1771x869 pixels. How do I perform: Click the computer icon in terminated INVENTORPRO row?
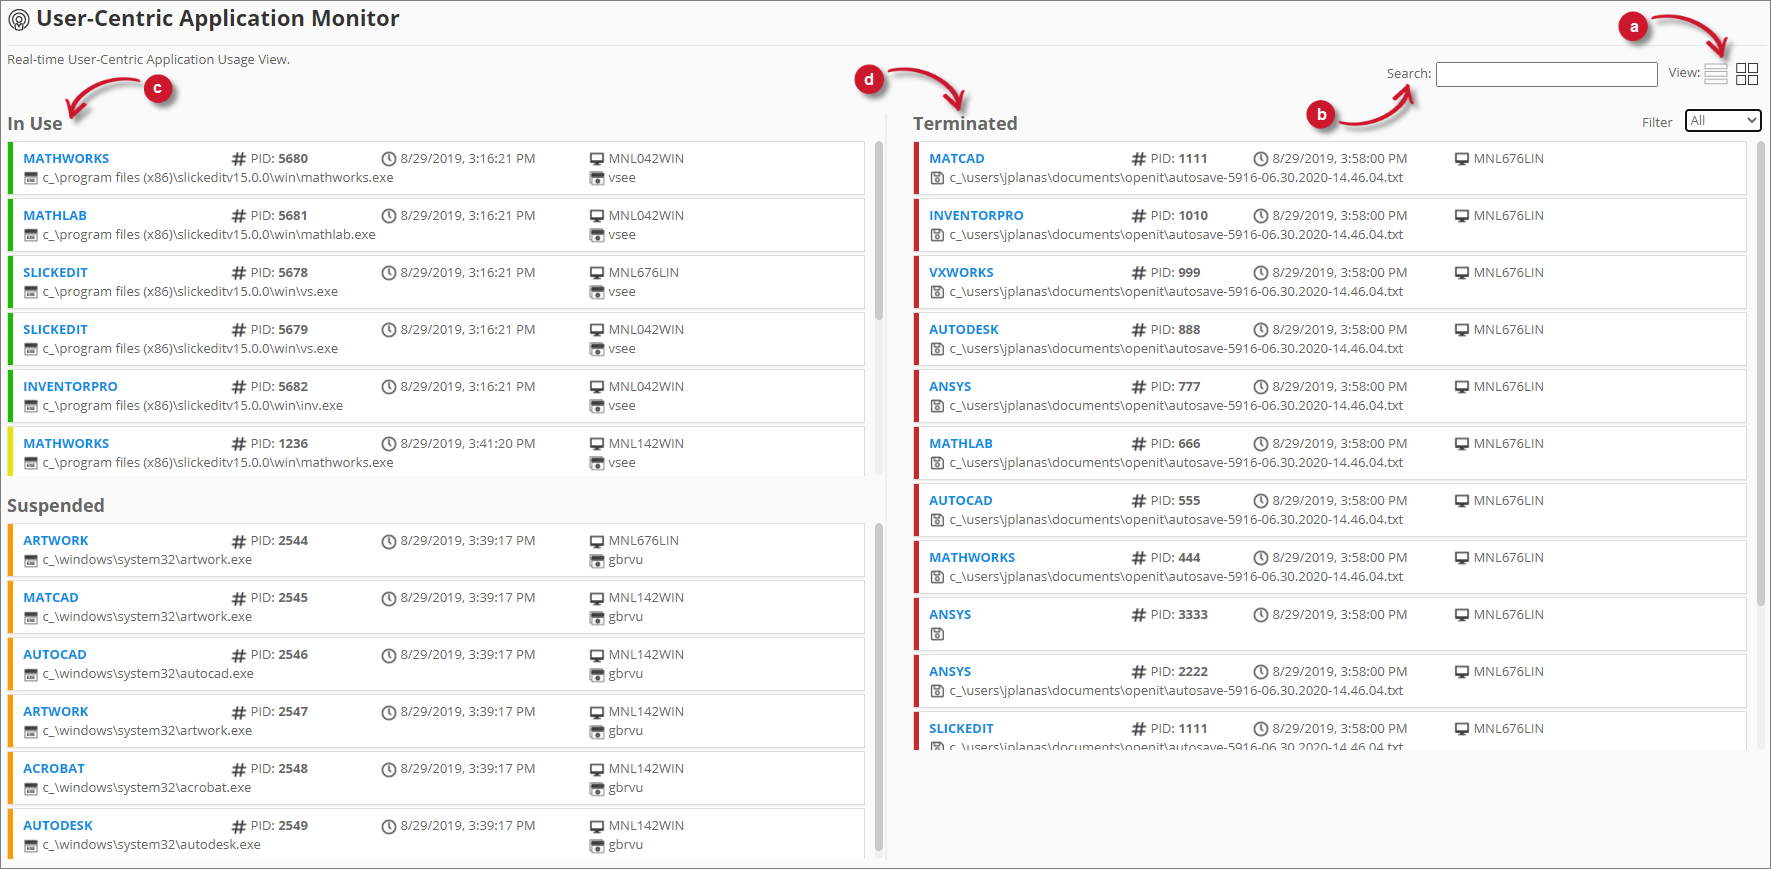coord(1462,216)
